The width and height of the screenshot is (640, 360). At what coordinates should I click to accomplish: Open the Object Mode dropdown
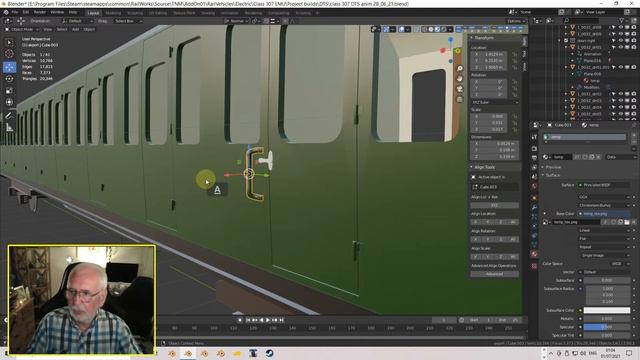pos(22,29)
